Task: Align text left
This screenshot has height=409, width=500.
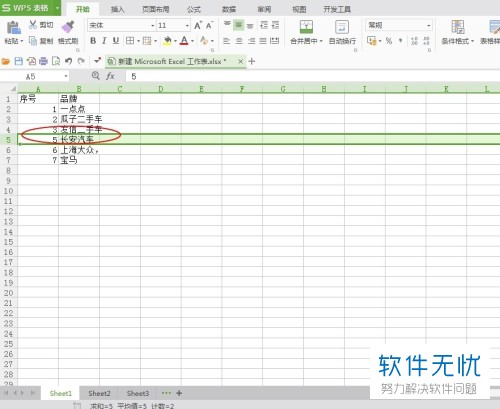Action: [227, 41]
